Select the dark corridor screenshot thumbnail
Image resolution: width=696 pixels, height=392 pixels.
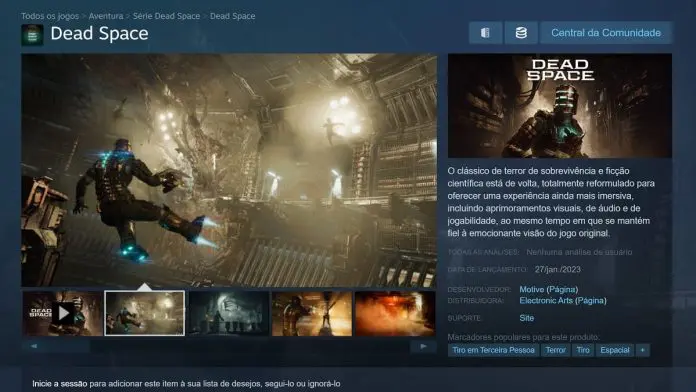(229, 313)
